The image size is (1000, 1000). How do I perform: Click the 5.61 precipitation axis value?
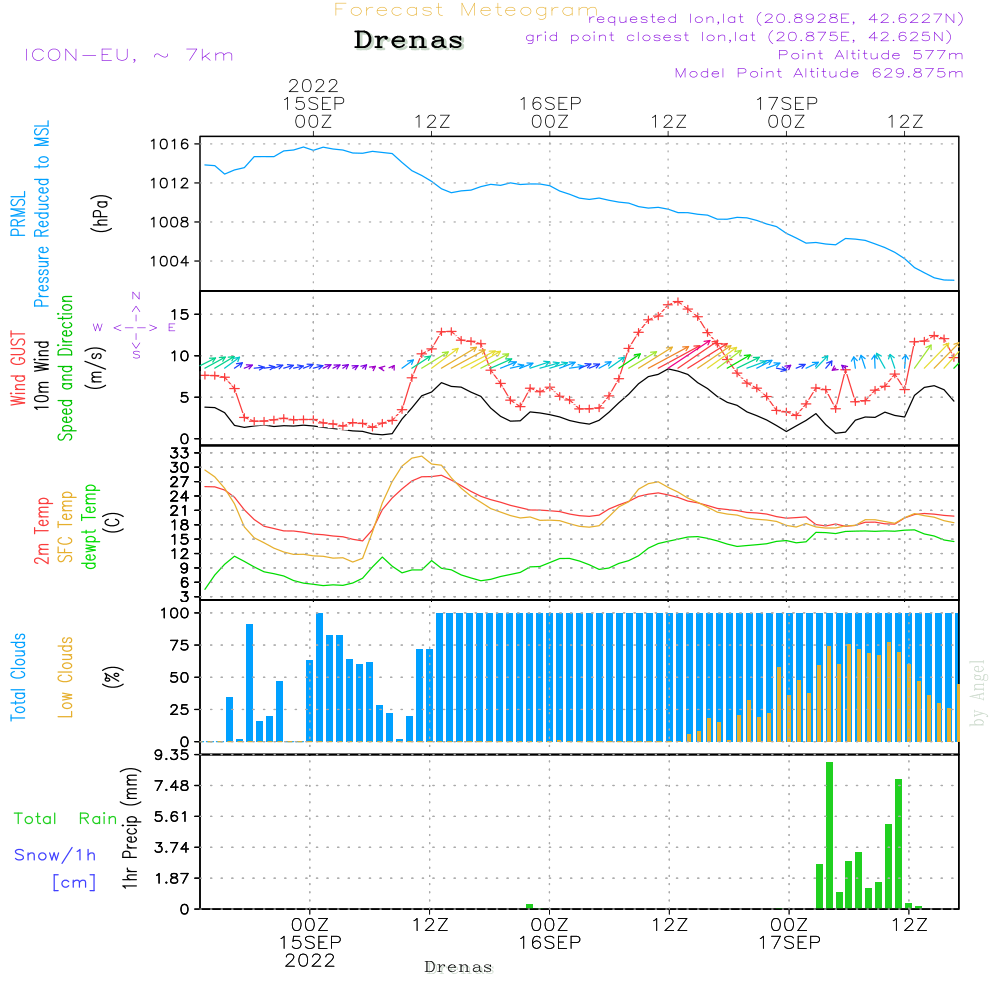pyautogui.click(x=172, y=817)
